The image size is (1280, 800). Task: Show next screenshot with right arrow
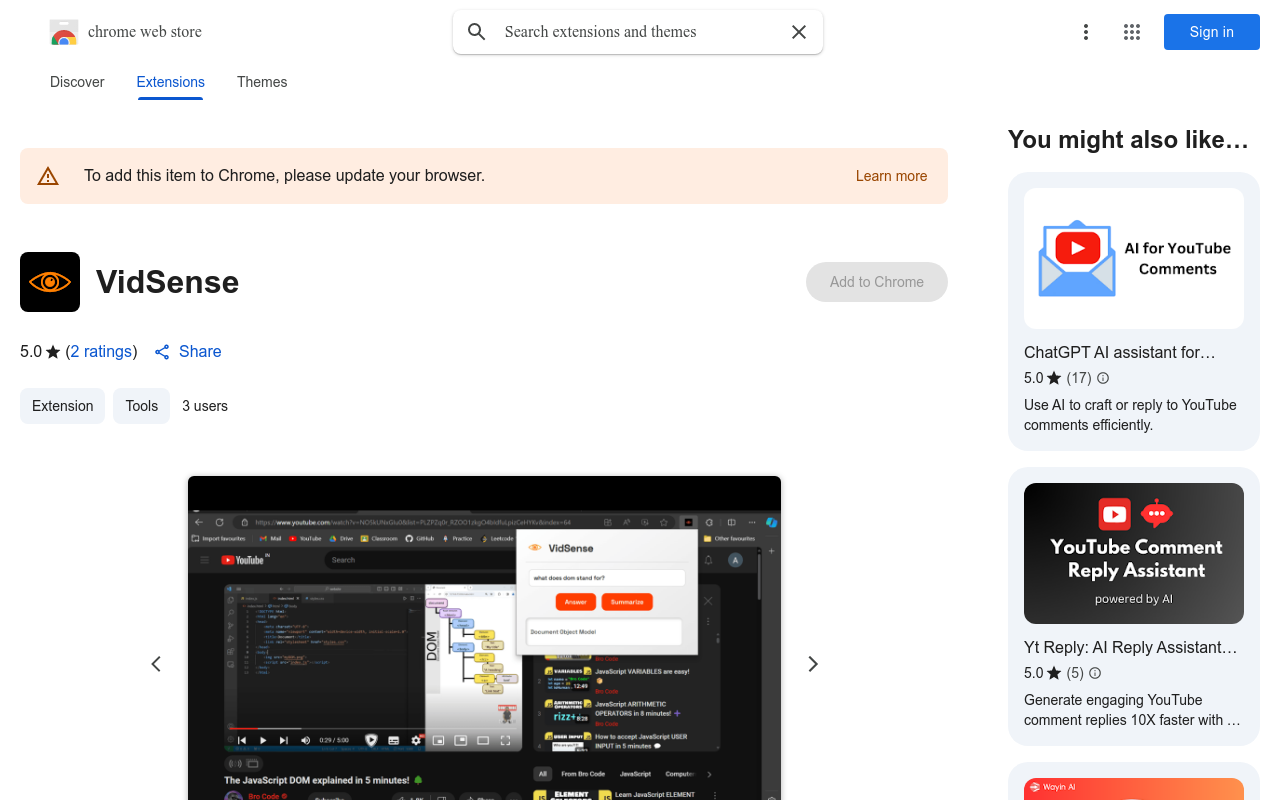(813, 664)
